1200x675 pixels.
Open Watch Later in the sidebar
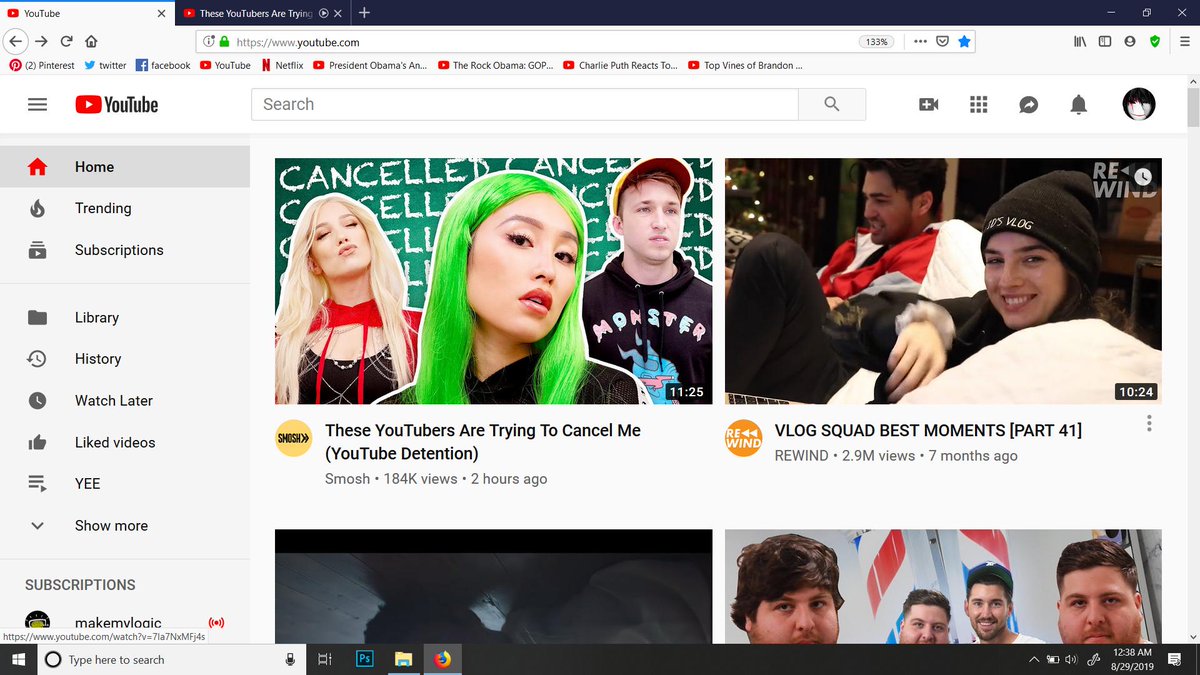[125, 400]
